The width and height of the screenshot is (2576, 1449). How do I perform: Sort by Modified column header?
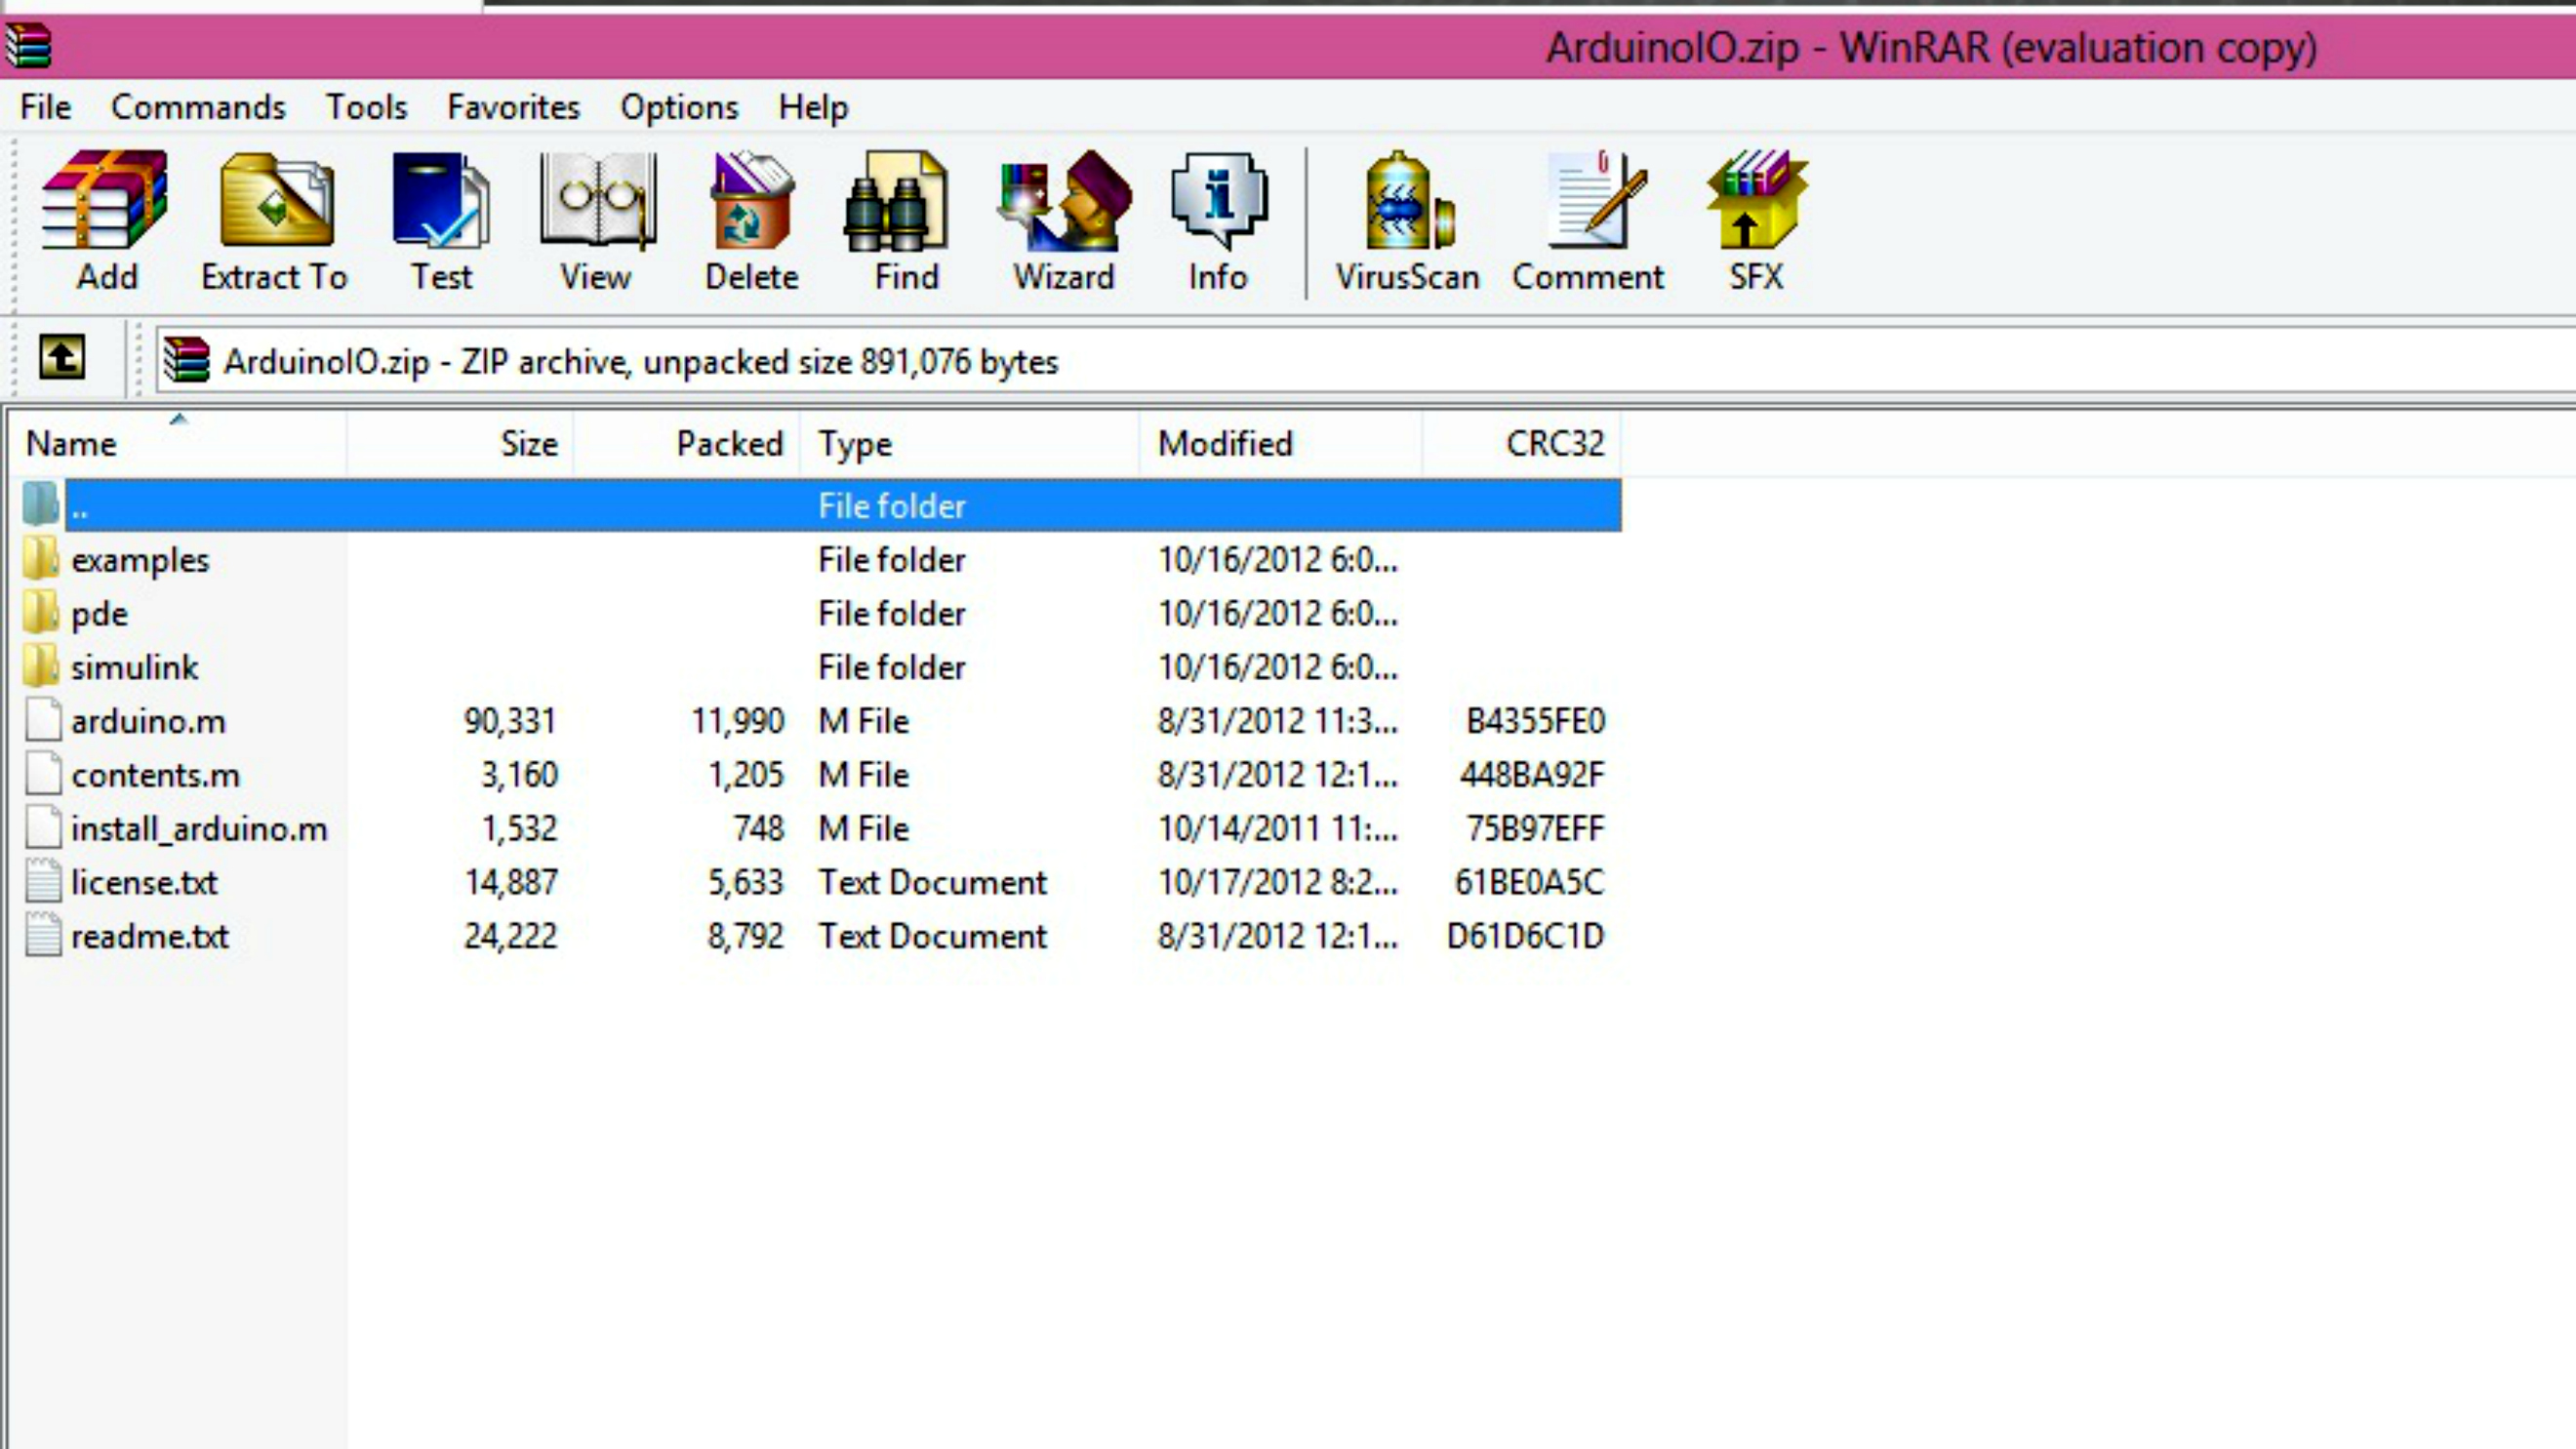(1280, 443)
